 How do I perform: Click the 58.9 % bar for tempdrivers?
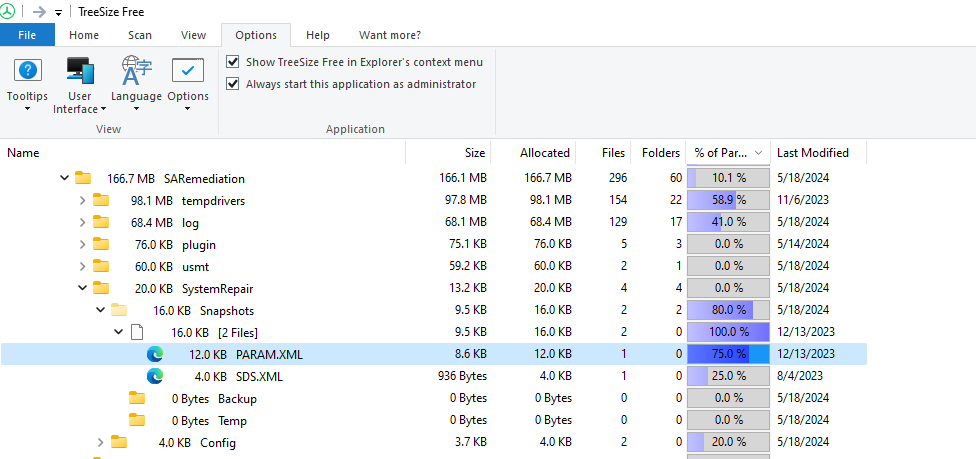pyautogui.click(x=728, y=200)
